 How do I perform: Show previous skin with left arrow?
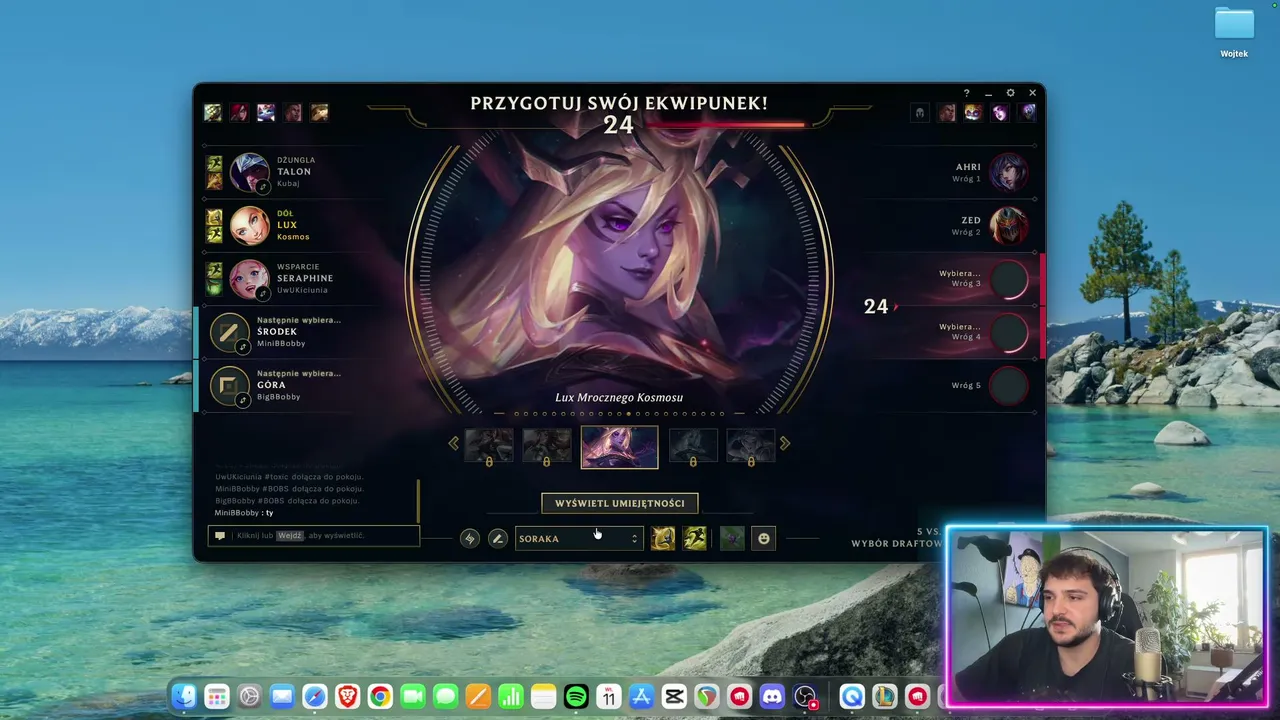coord(453,443)
